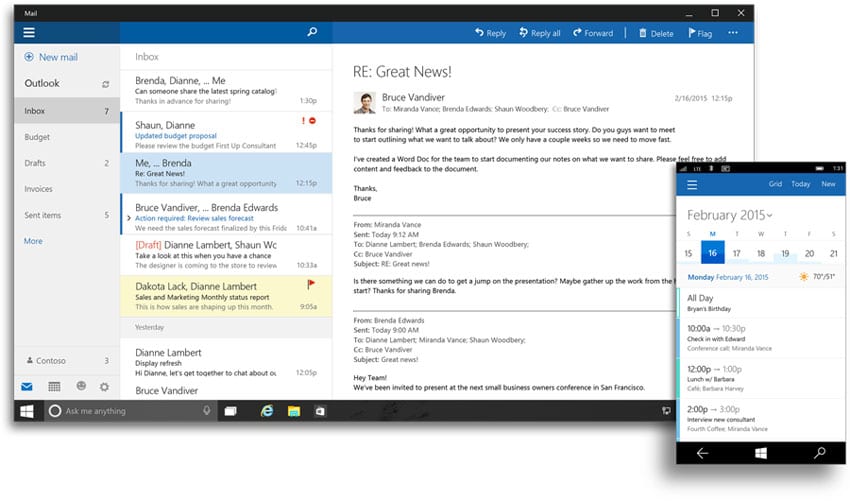Sync the Outlook account with refresh icon

pos(106,85)
